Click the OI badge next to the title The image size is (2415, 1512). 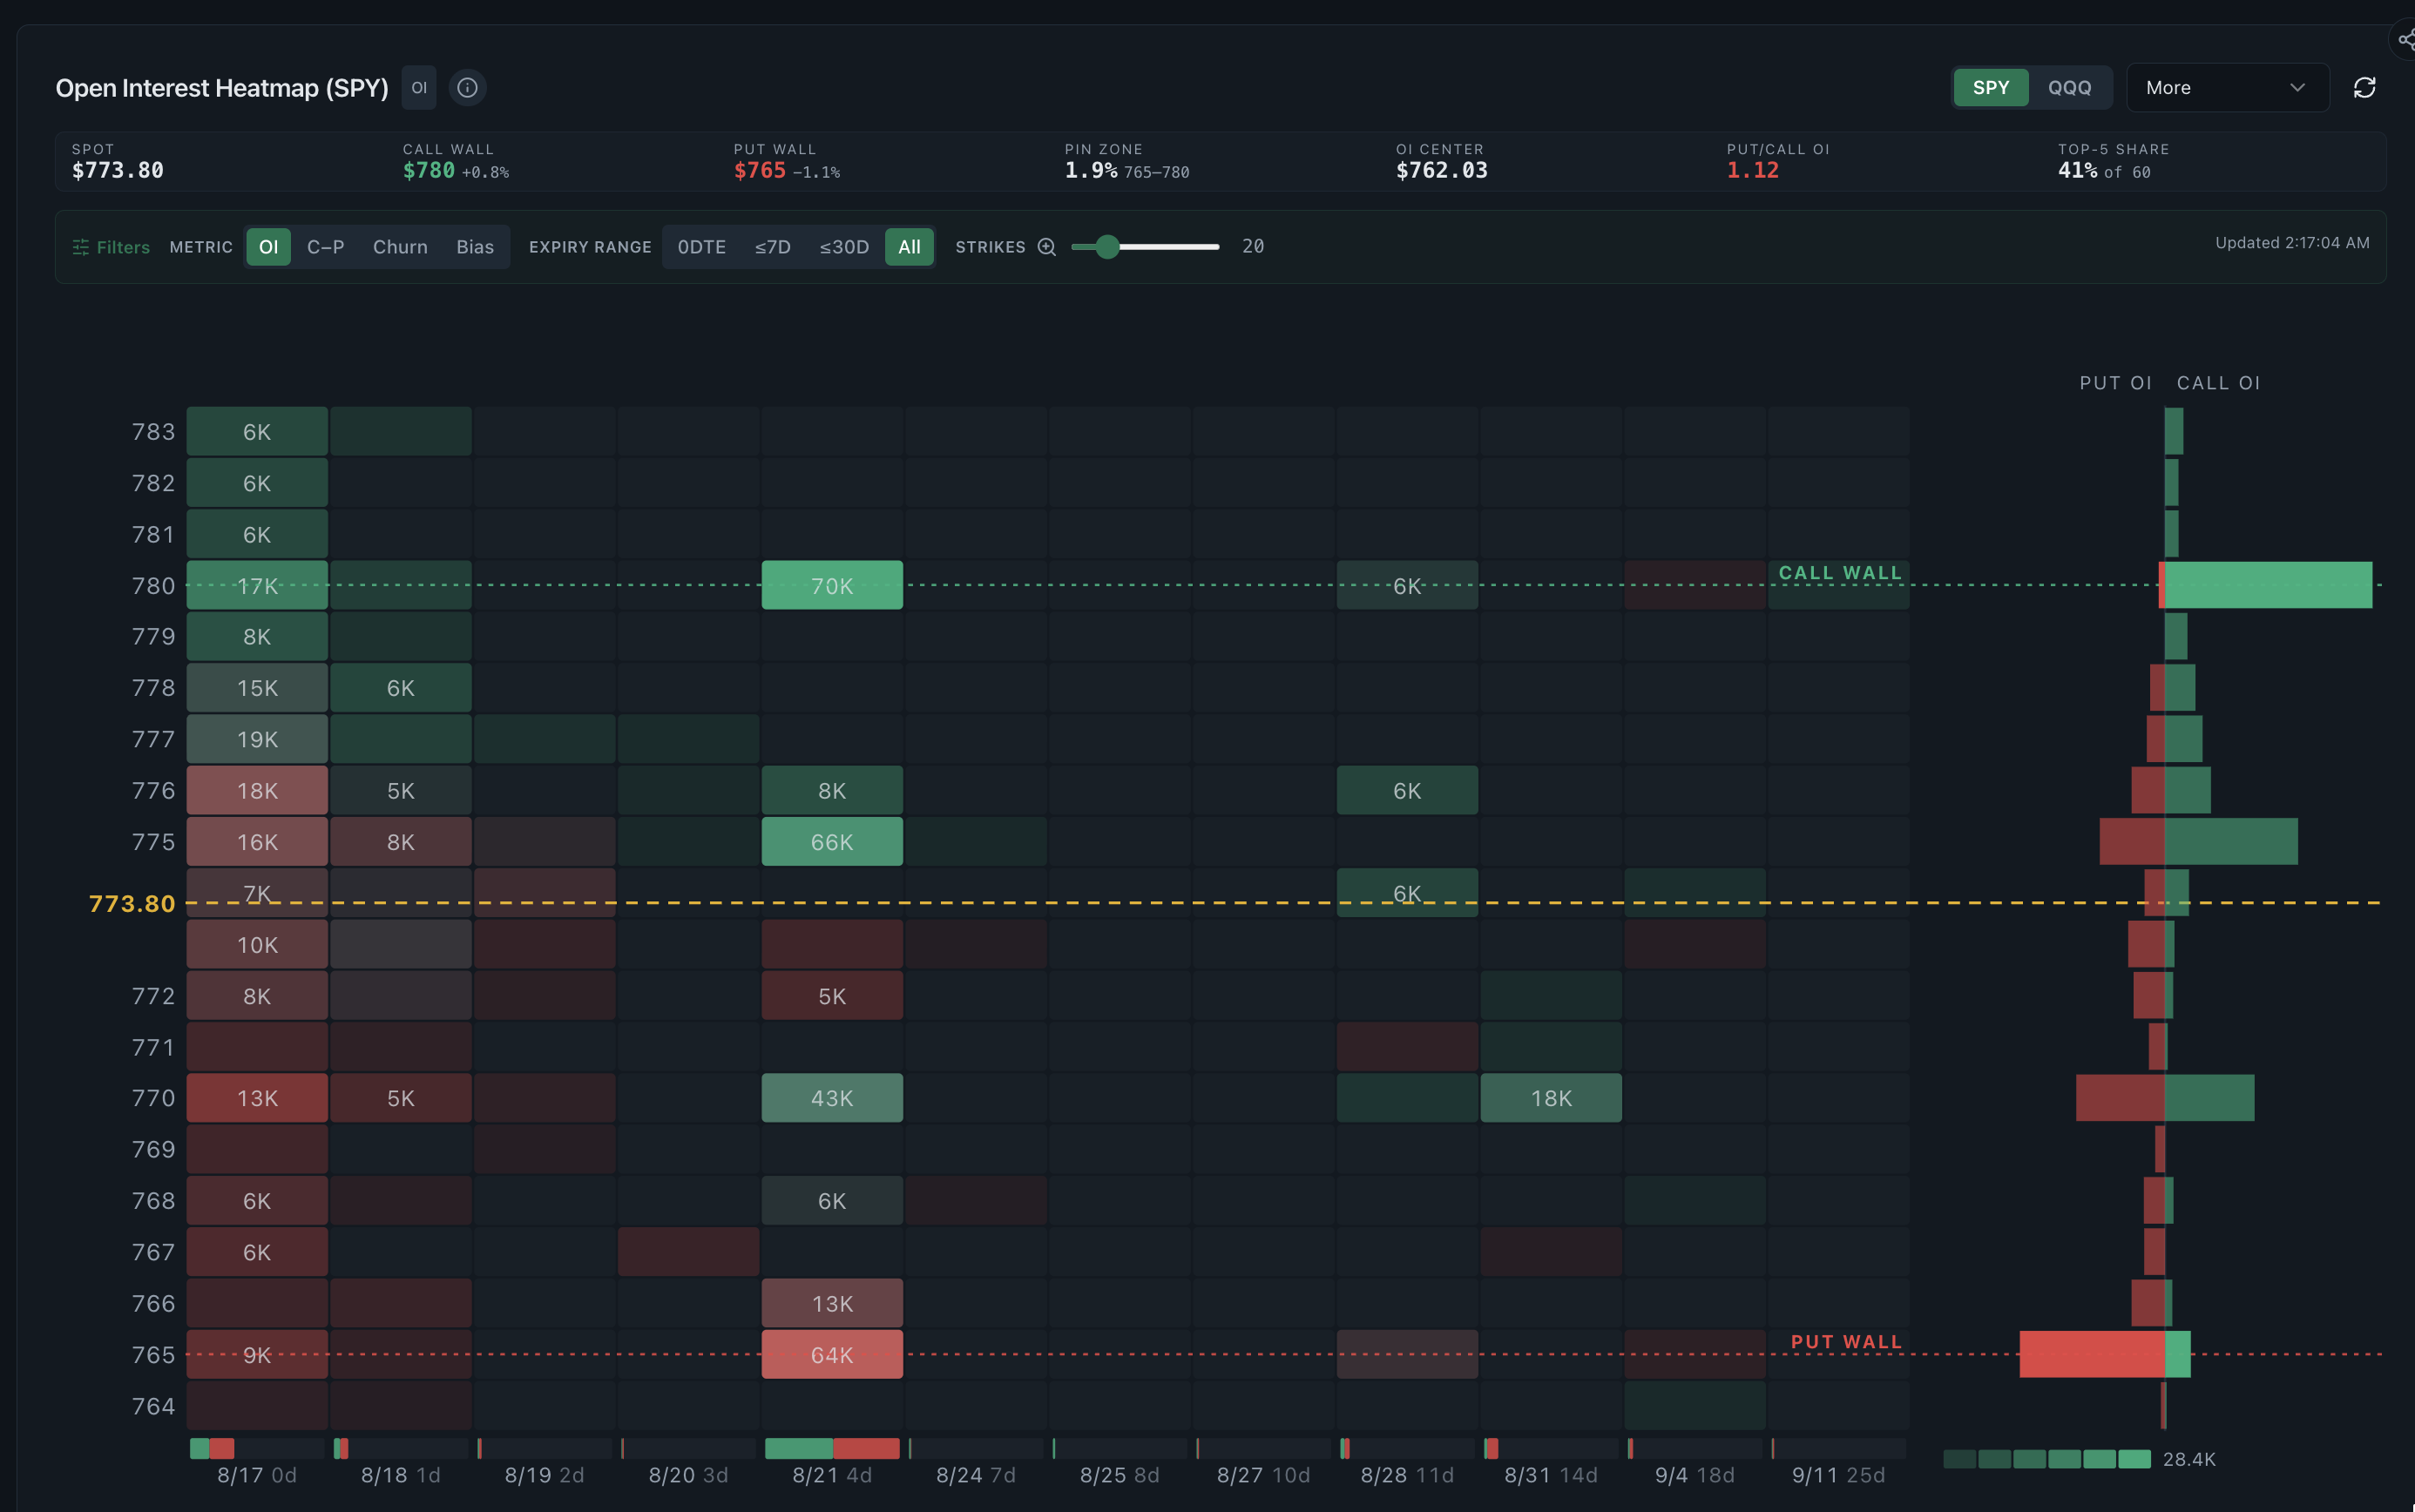[x=419, y=88]
